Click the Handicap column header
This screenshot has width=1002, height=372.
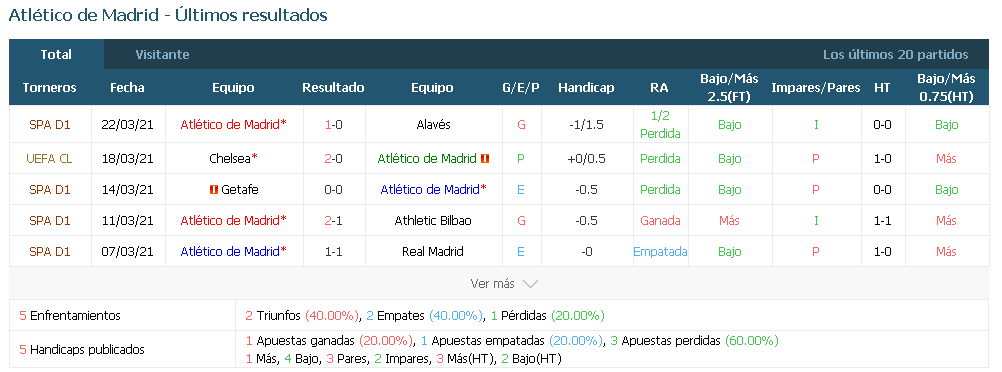pyautogui.click(x=586, y=88)
